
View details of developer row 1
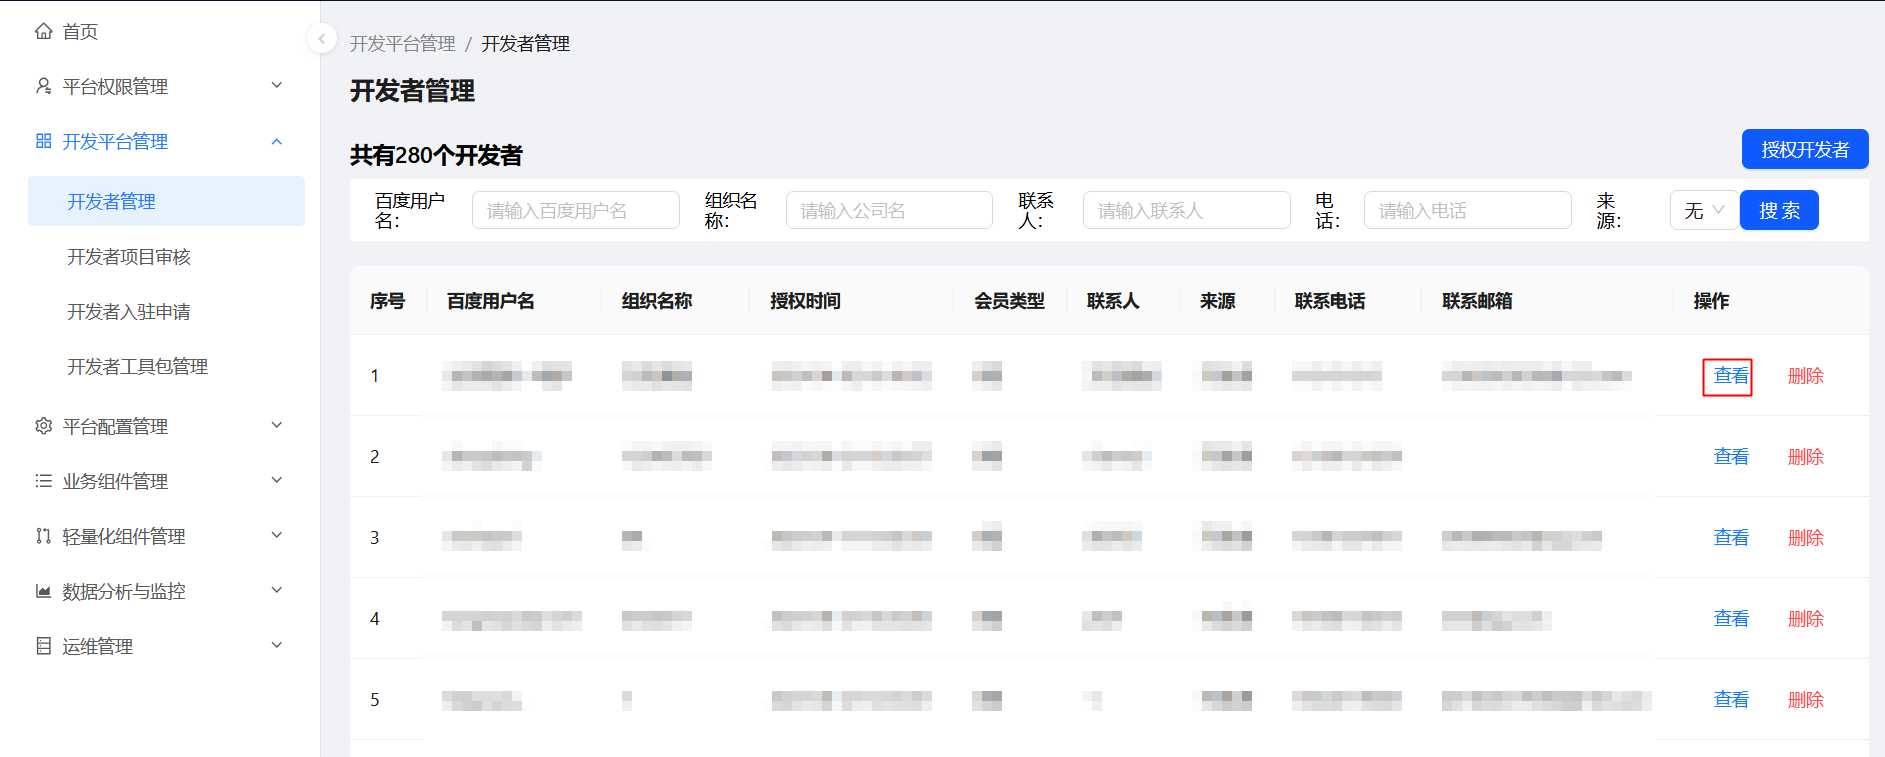tap(1730, 376)
